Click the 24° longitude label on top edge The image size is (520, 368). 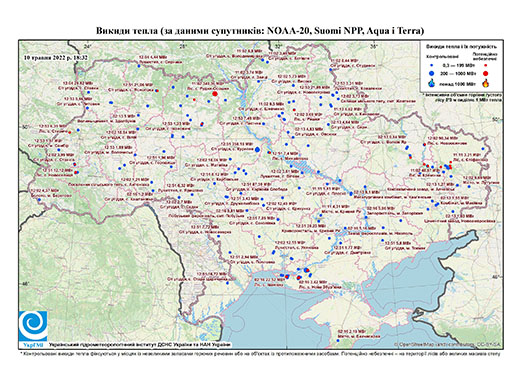88,46
